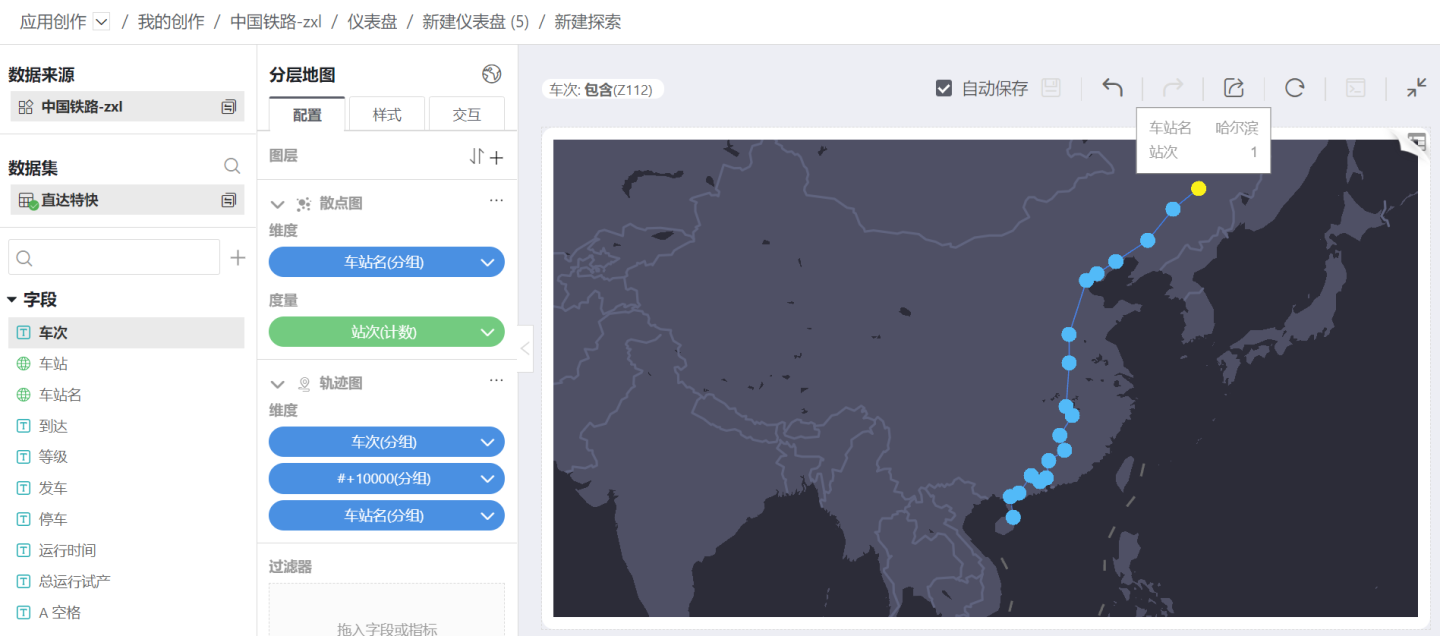Switch to the 交互 tab
Image resolution: width=1440 pixels, height=636 pixels.
pyautogui.click(x=466, y=115)
